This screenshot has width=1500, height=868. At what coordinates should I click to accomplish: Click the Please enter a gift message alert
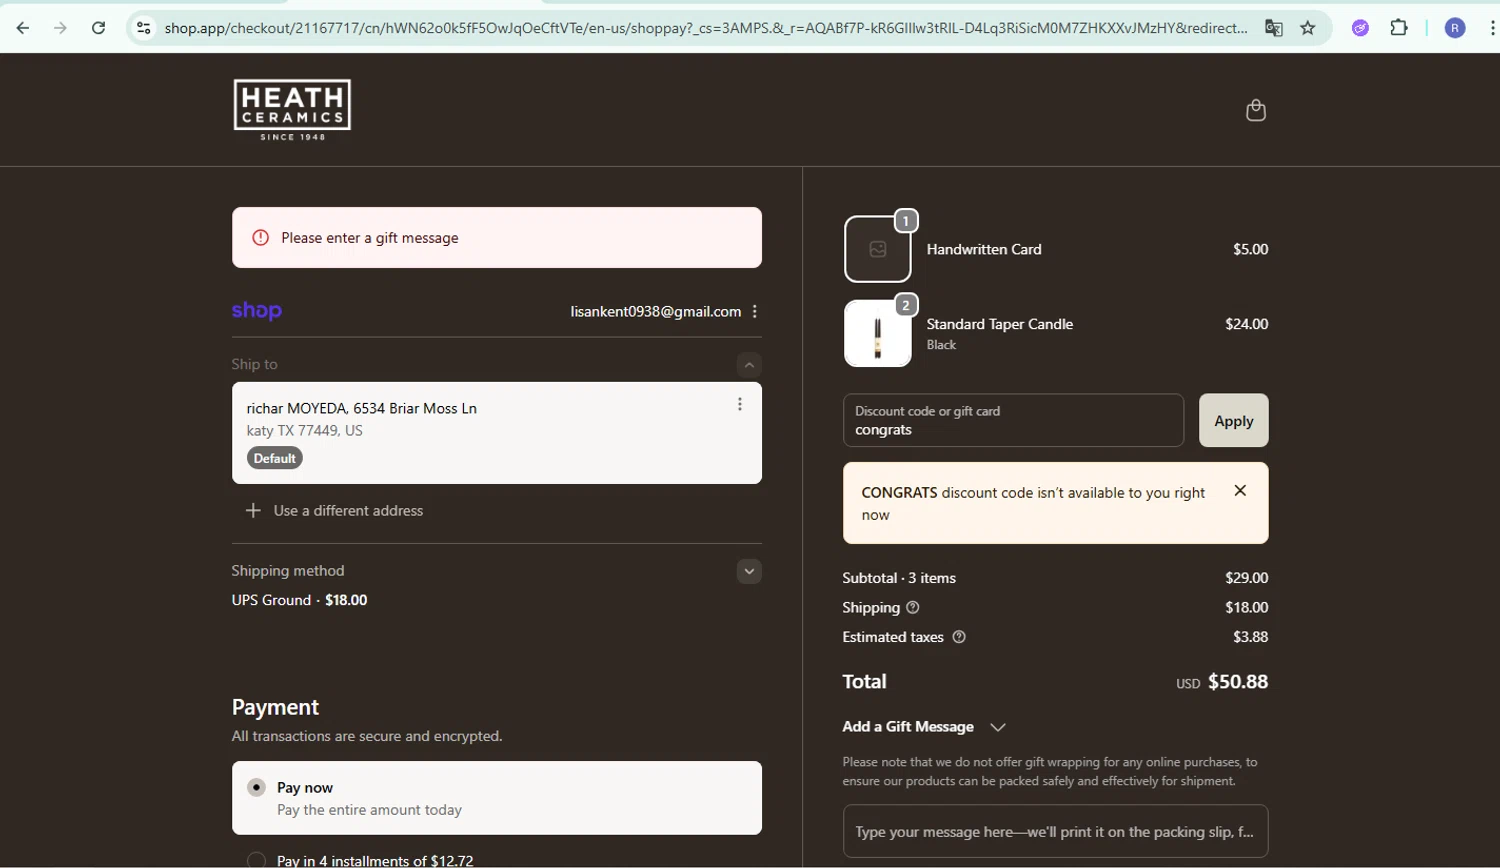(x=496, y=237)
